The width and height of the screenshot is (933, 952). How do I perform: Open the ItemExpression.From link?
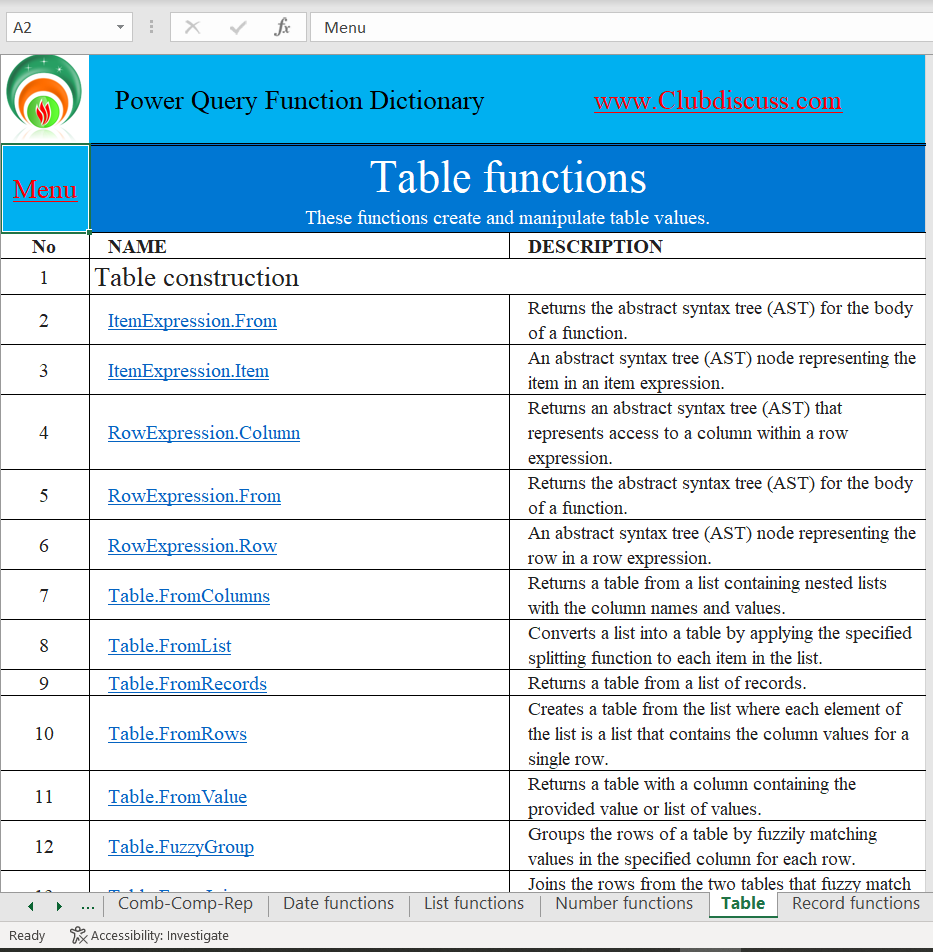tap(192, 321)
